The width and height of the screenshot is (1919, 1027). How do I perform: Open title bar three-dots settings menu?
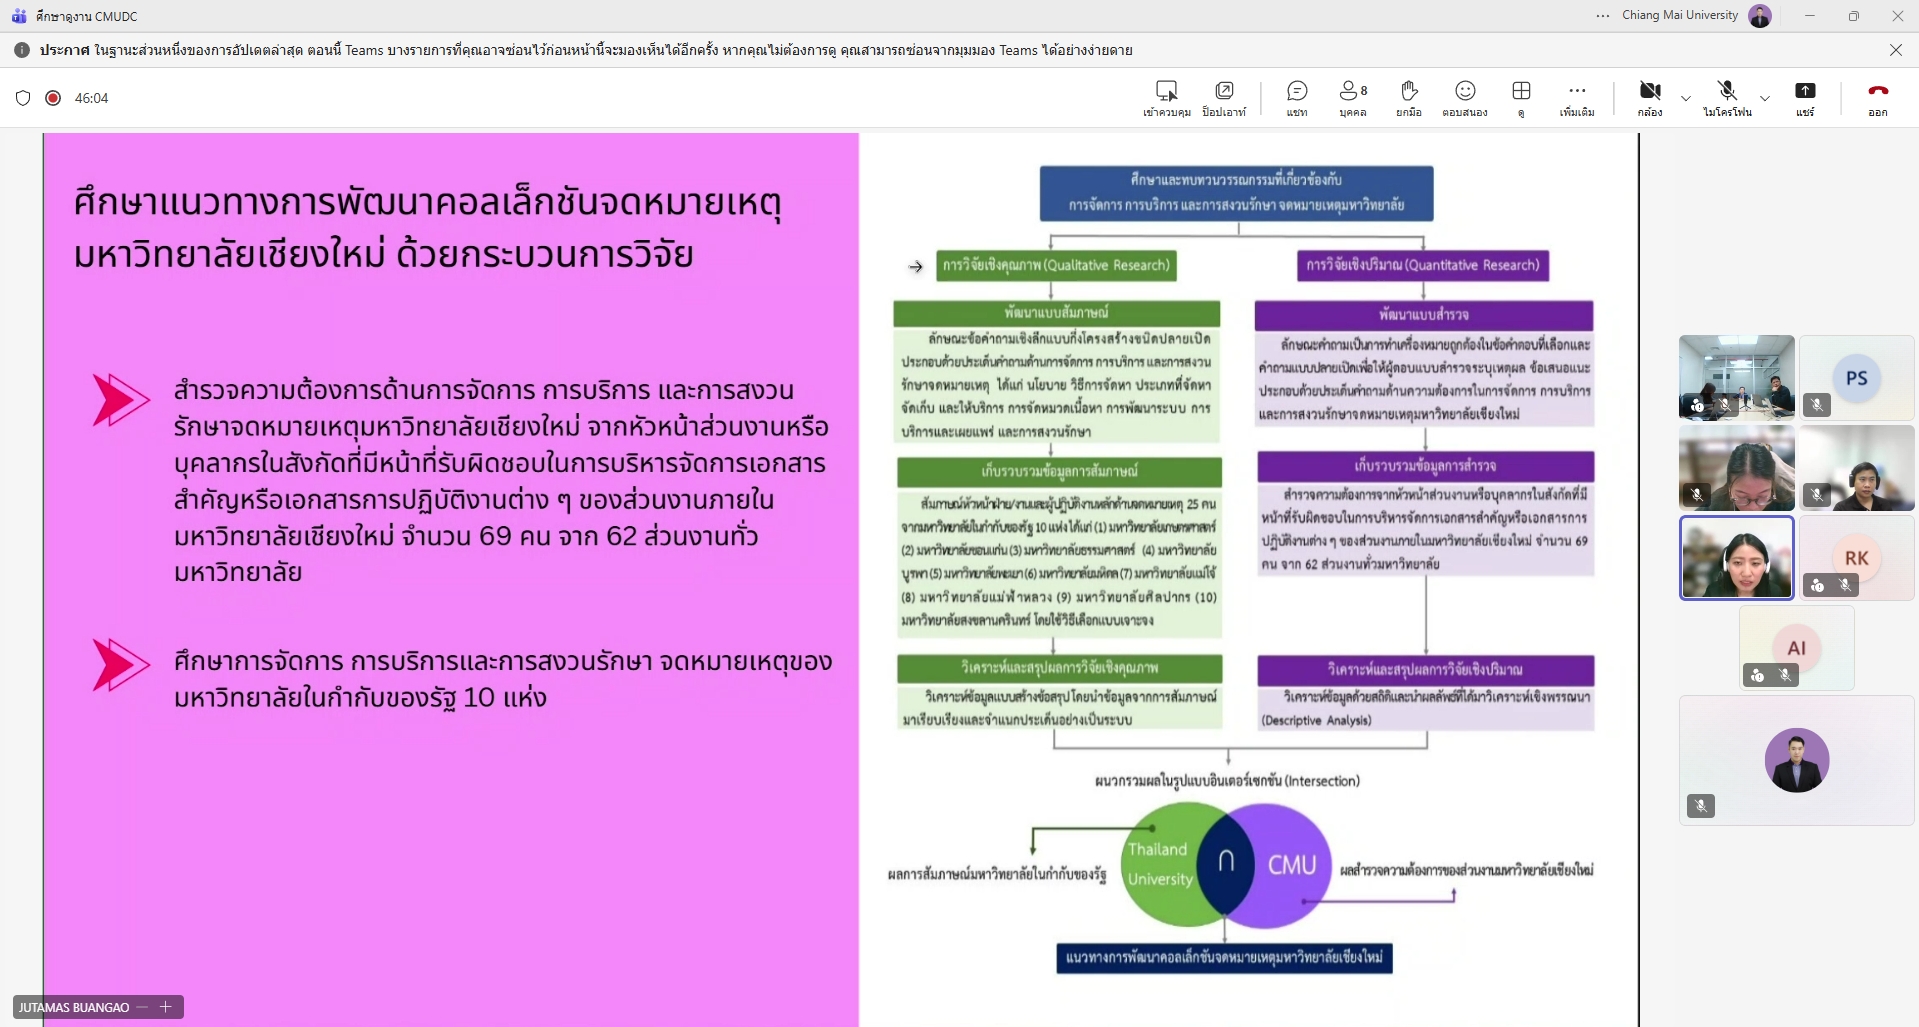pyautogui.click(x=1603, y=16)
